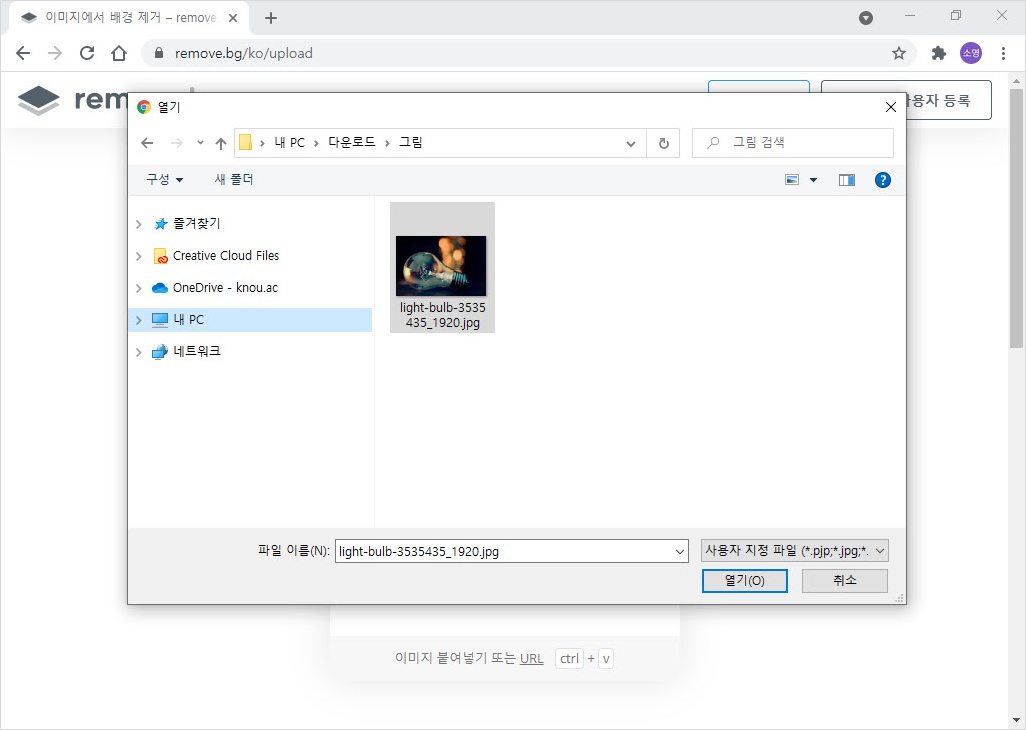
Task: Reload the remove.bg page
Action: (87, 53)
